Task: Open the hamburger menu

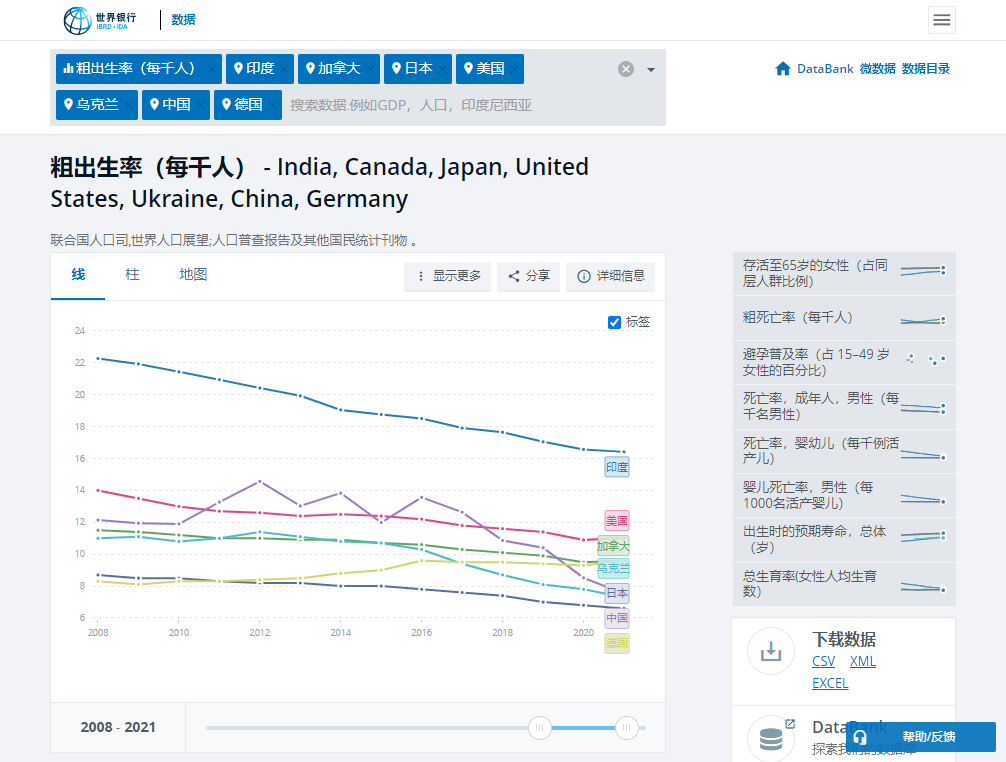Action: (941, 20)
